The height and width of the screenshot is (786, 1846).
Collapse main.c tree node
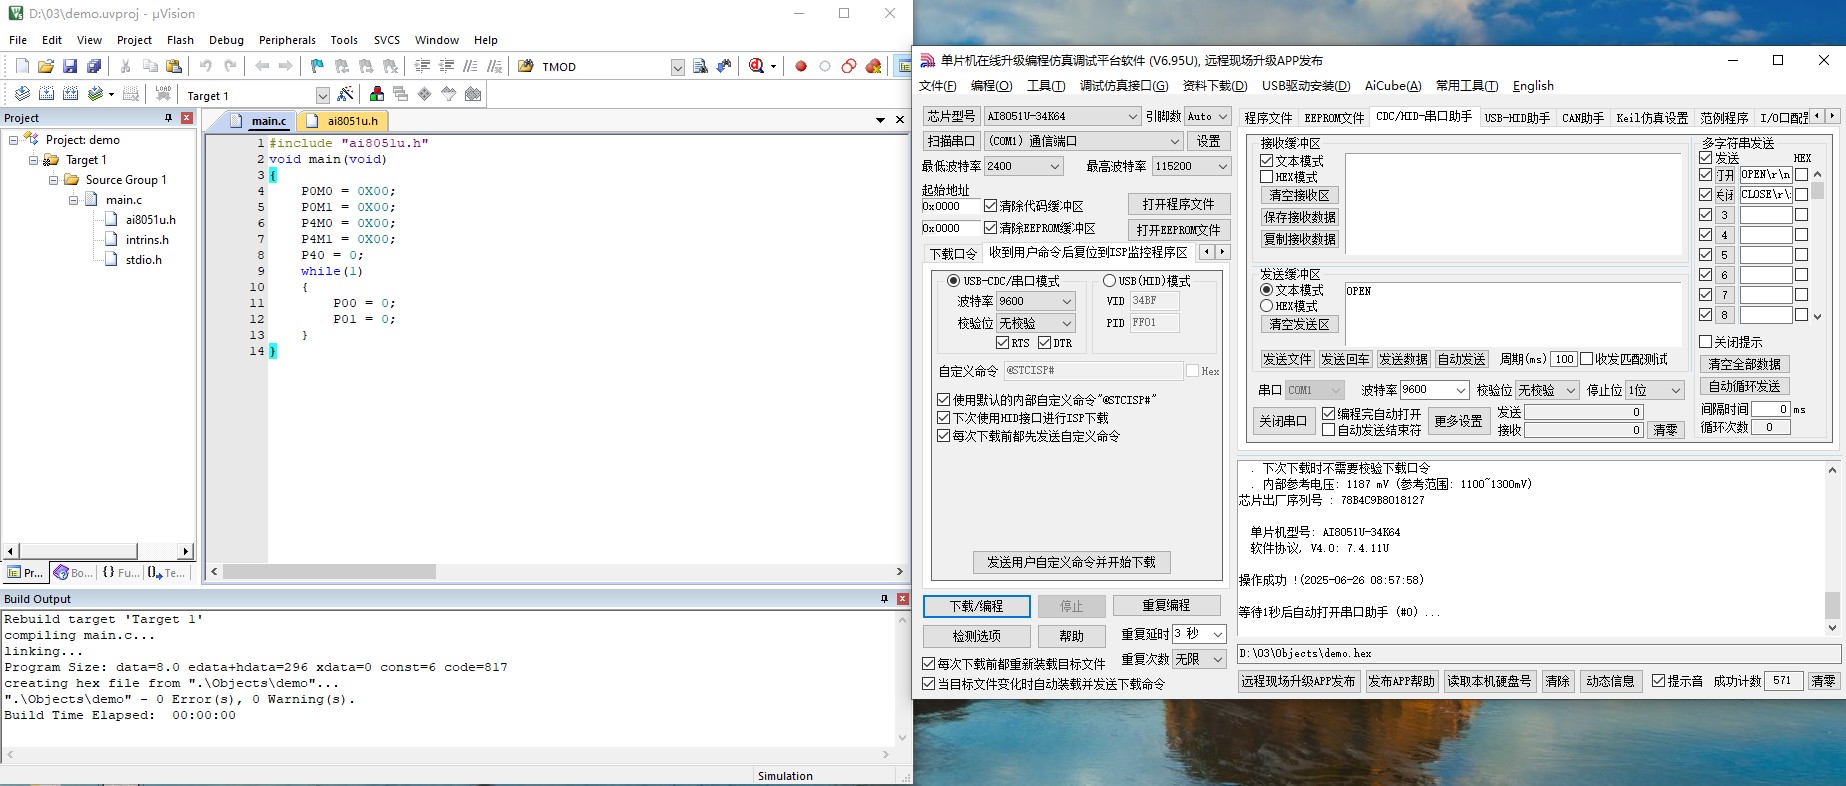tap(74, 200)
